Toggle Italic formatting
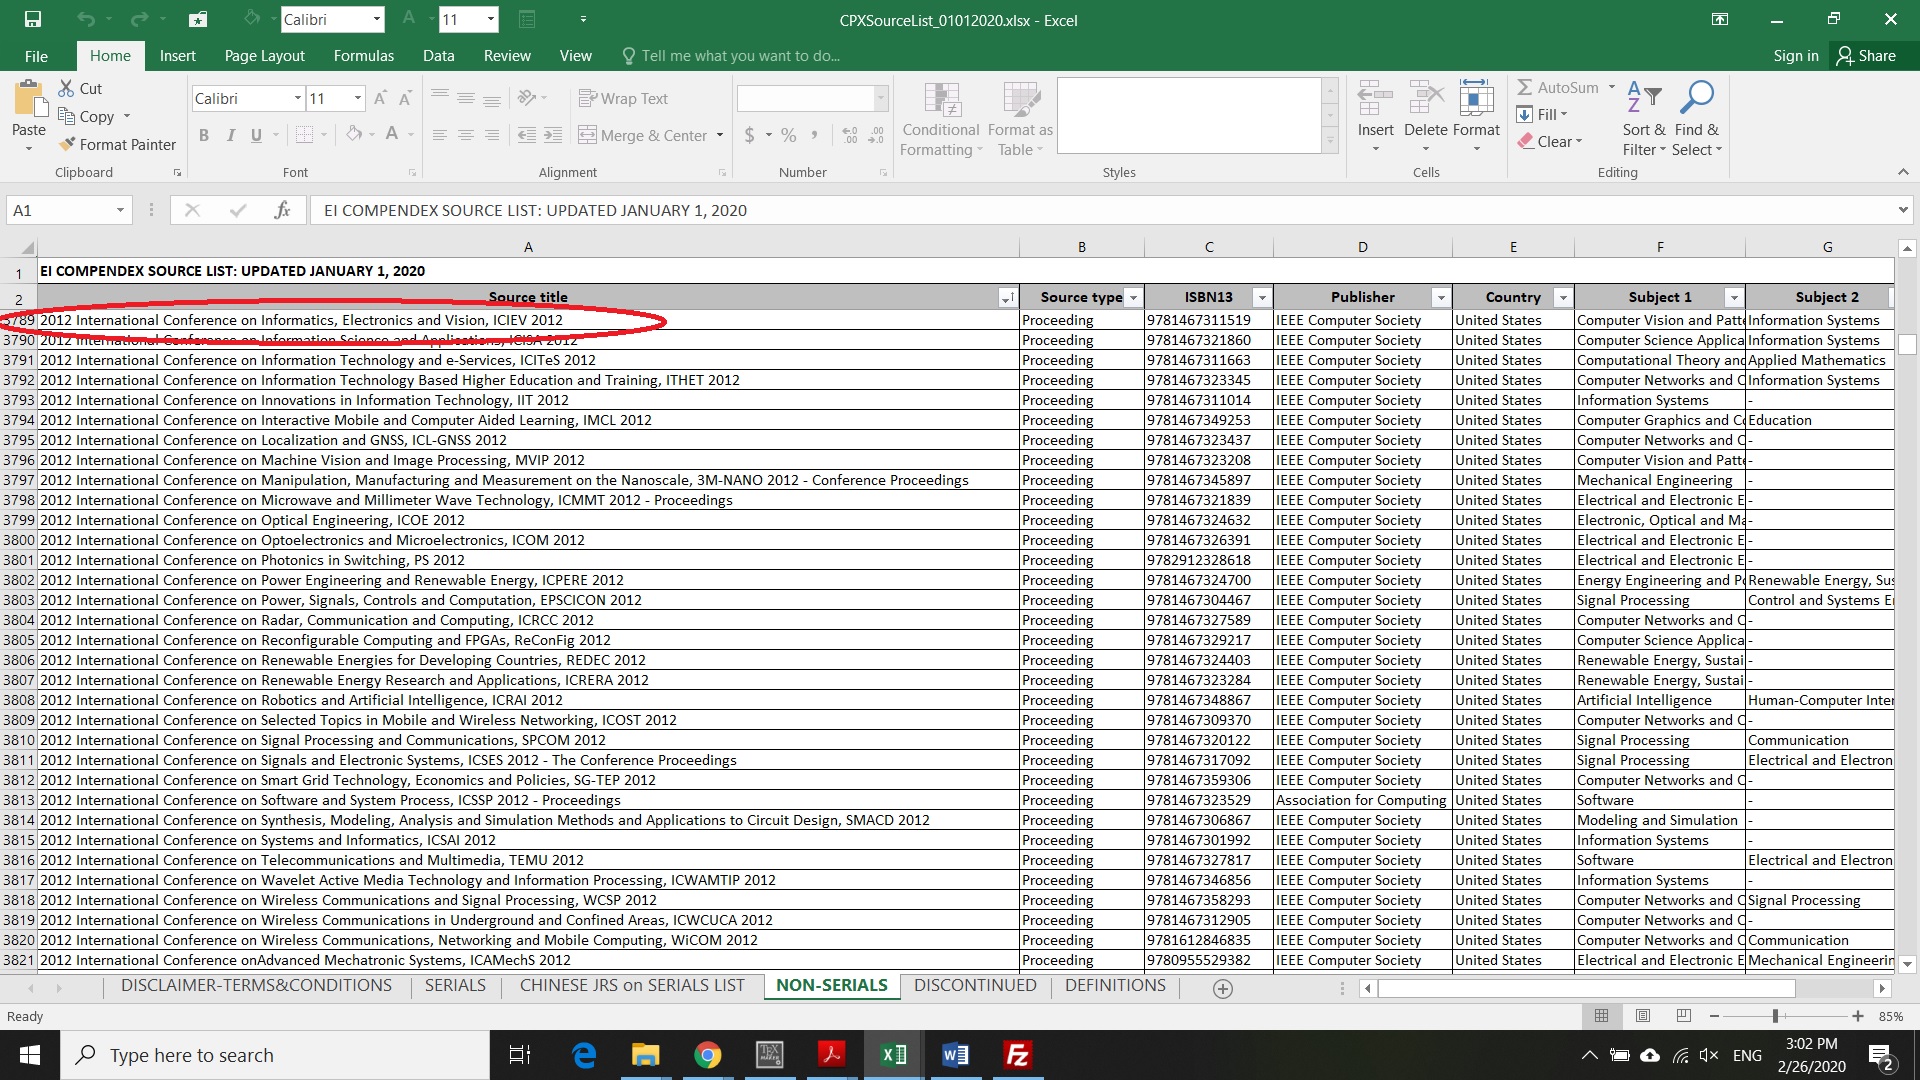1920x1080 pixels. (230, 135)
